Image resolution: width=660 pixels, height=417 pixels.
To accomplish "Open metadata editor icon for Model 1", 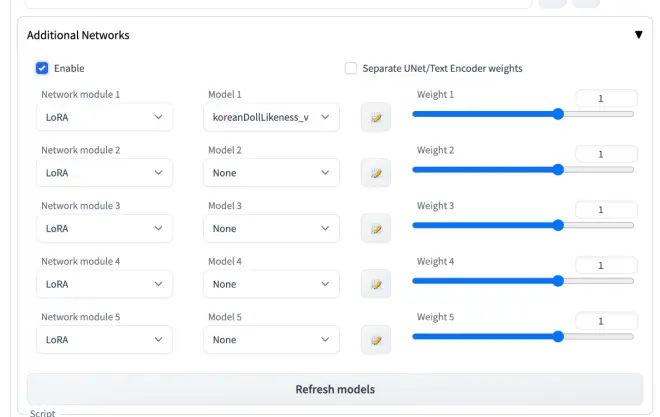I will [x=376, y=117].
